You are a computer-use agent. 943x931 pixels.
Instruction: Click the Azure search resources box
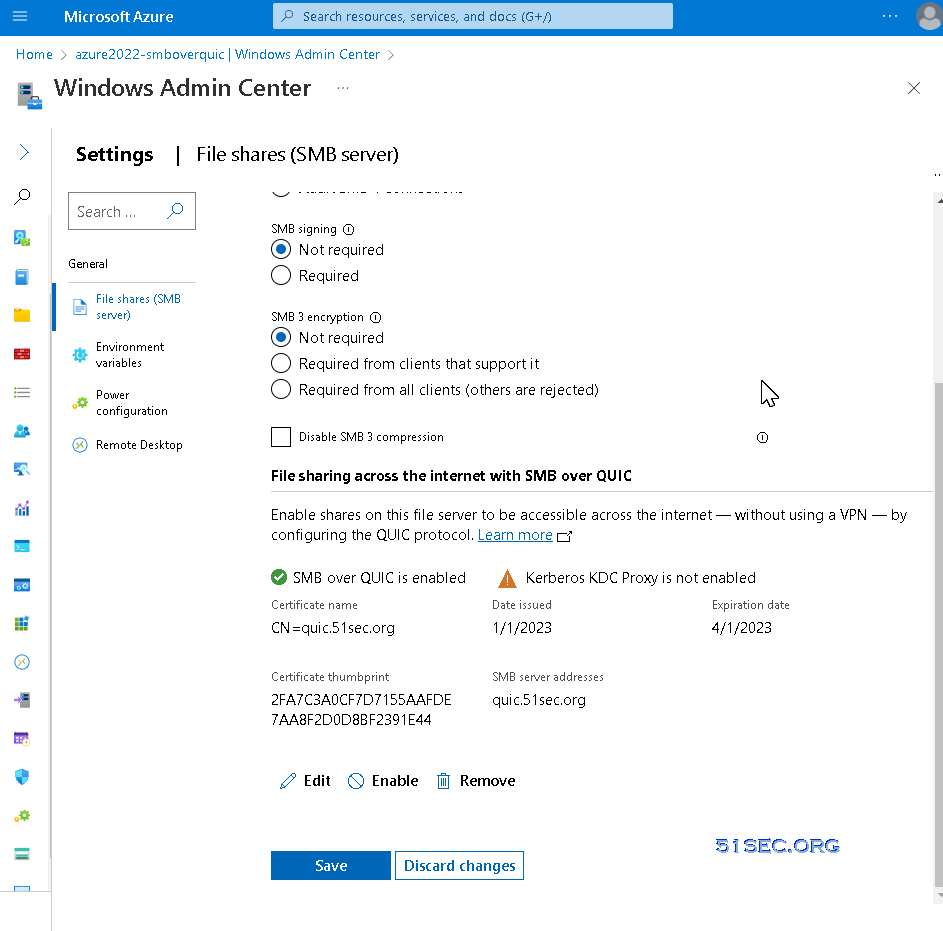coord(473,16)
